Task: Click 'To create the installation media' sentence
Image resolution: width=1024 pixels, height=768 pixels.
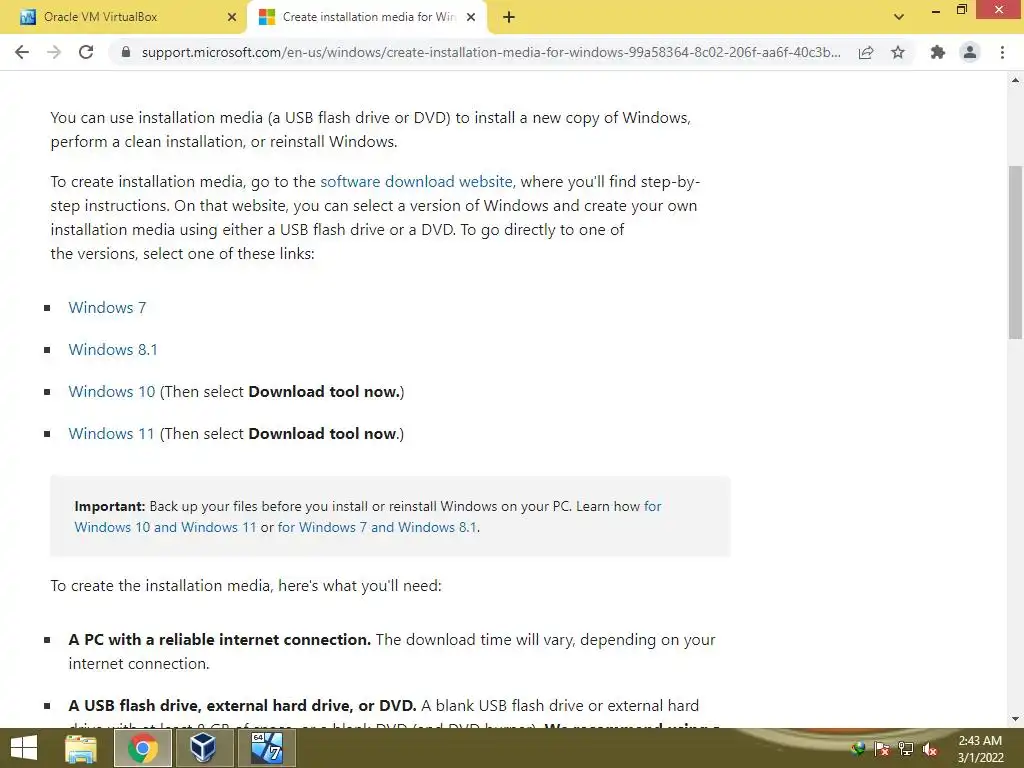Action: pos(246,586)
